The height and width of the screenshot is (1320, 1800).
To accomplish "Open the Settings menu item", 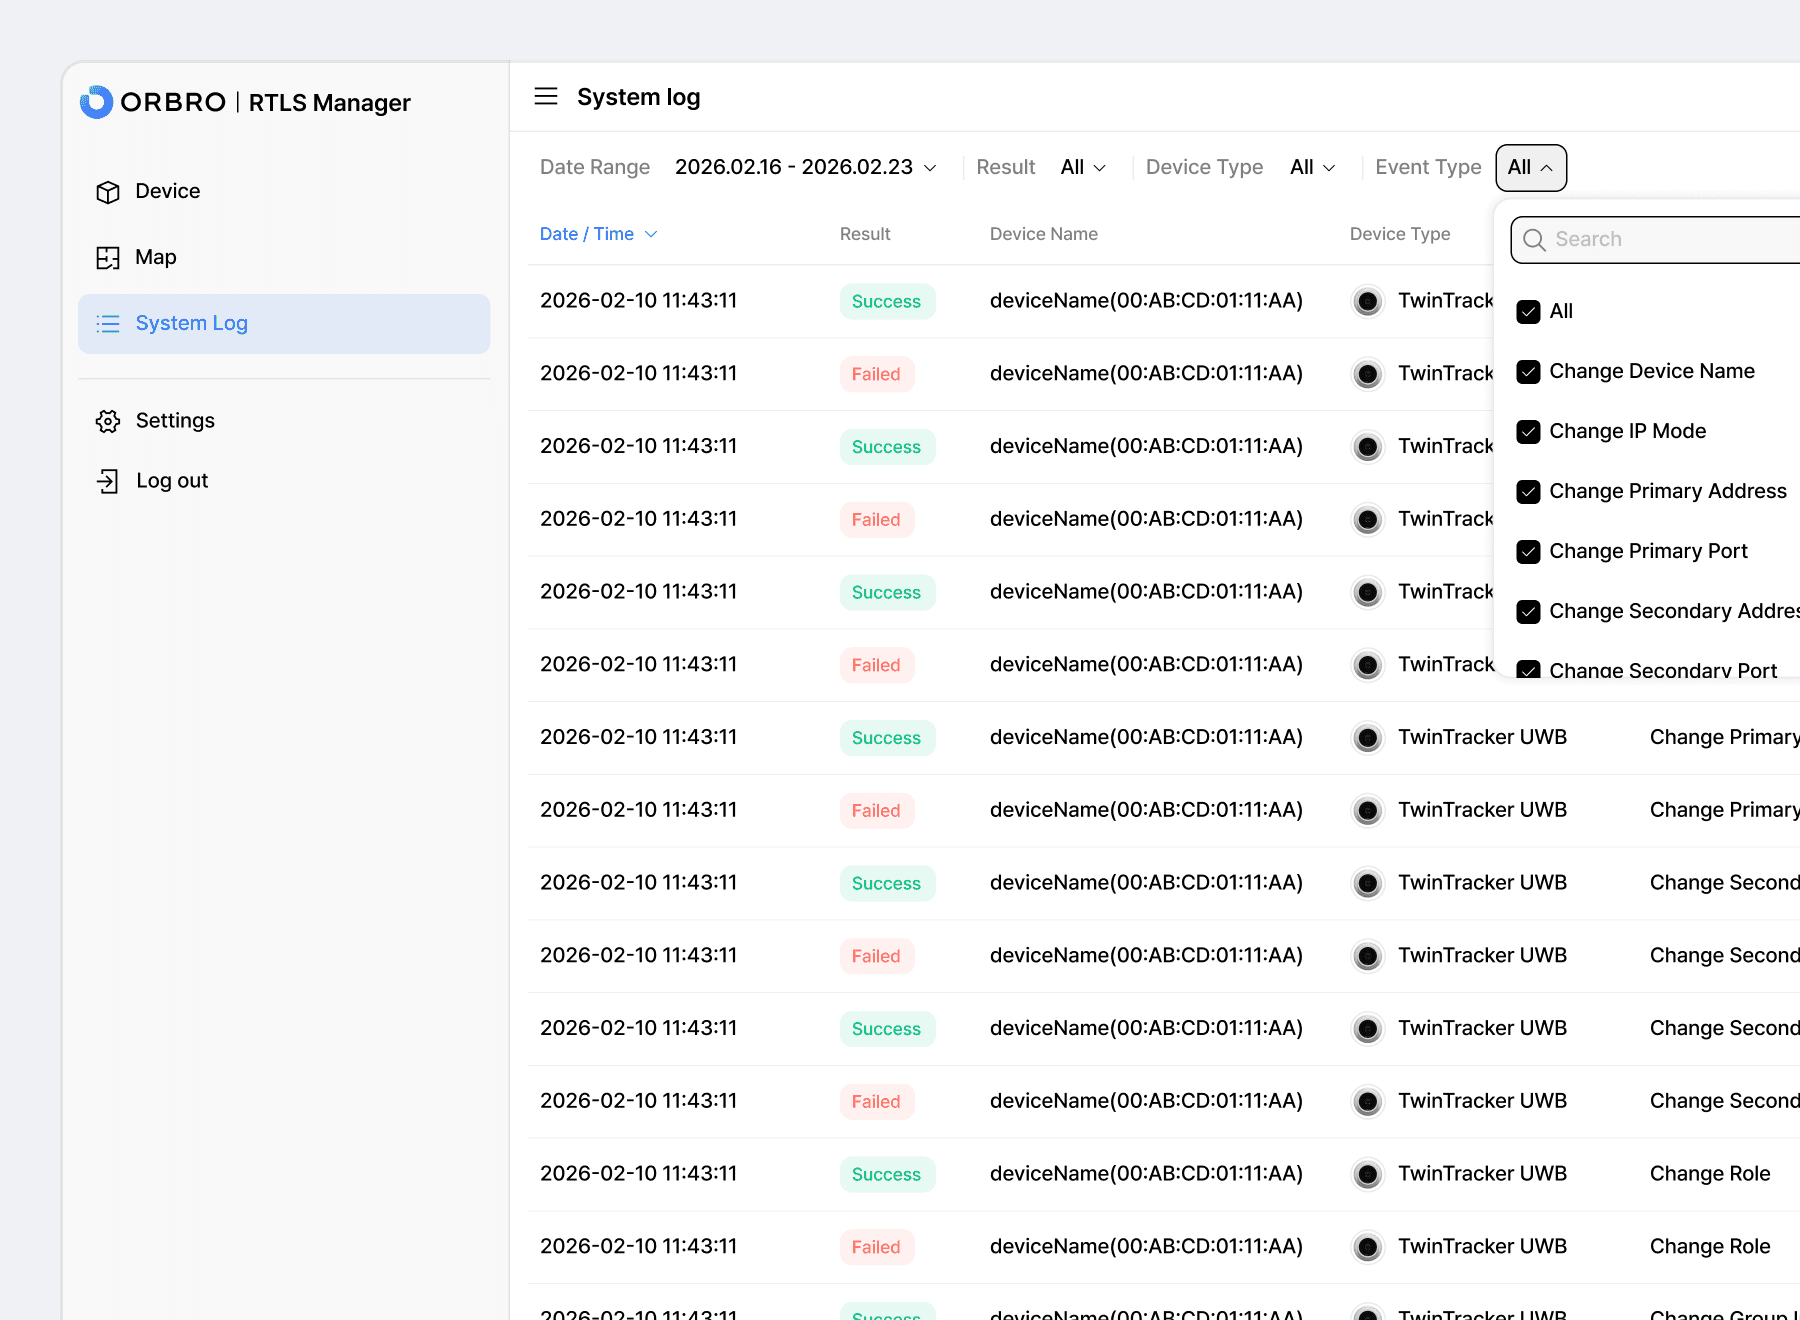I will click(x=175, y=421).
